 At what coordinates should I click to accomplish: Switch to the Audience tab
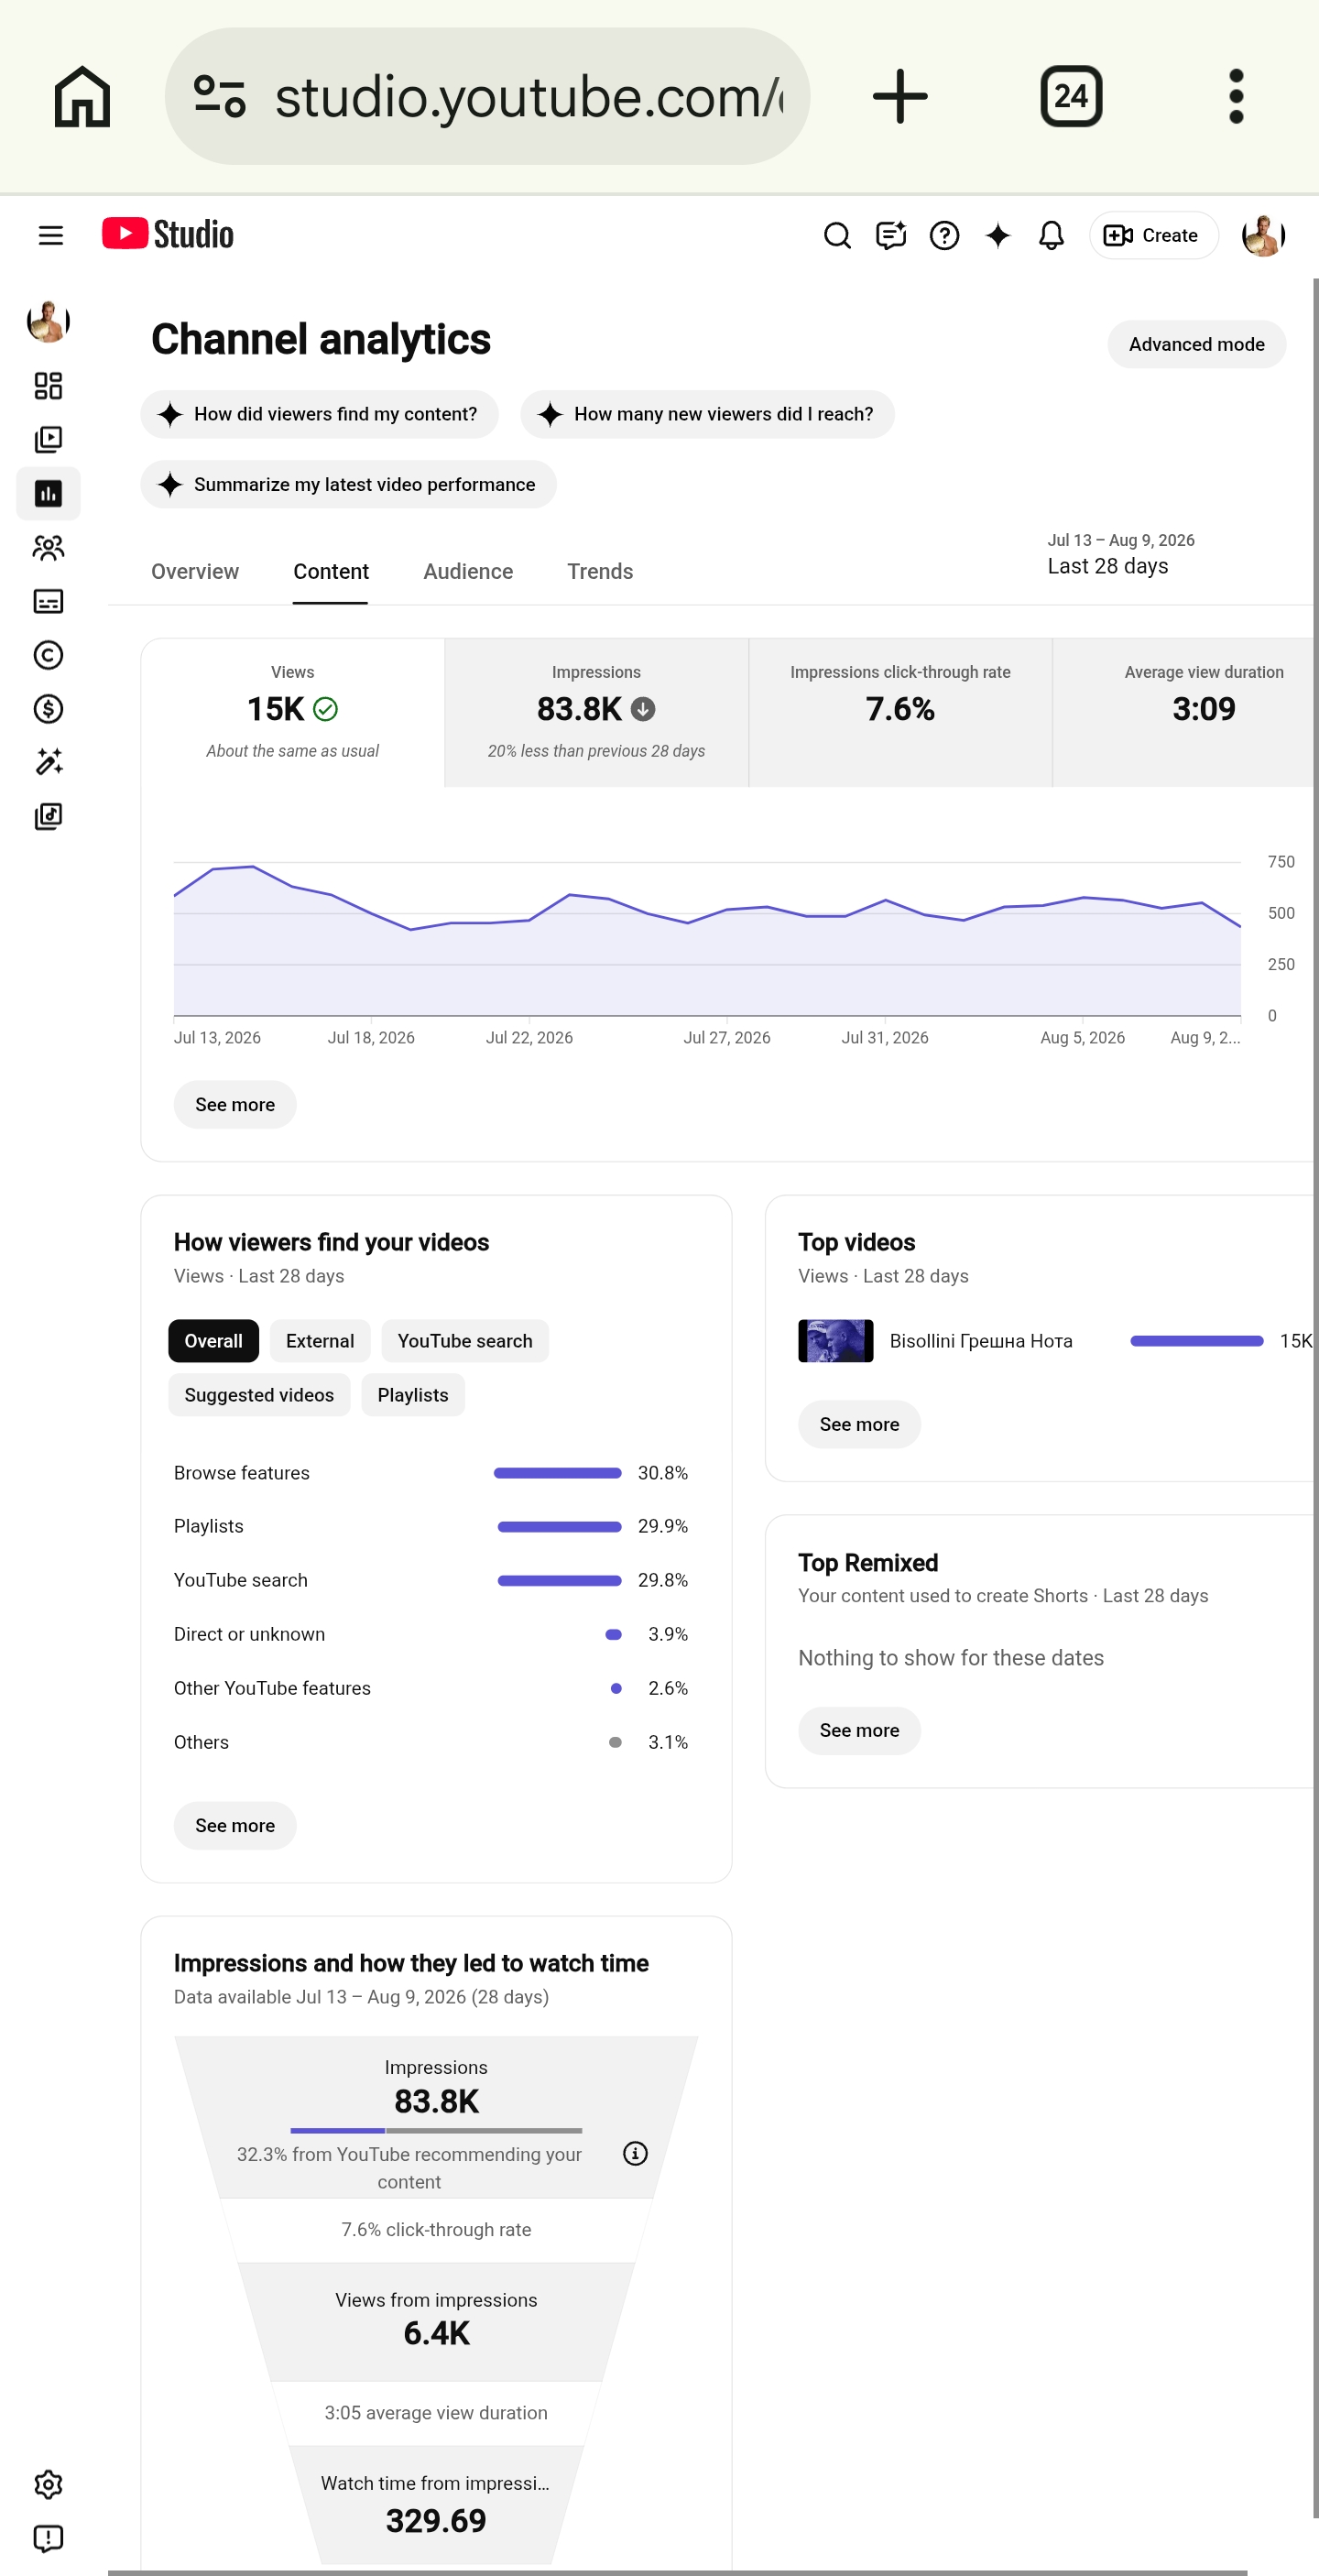pyautogui.click(x=468, y=572)
